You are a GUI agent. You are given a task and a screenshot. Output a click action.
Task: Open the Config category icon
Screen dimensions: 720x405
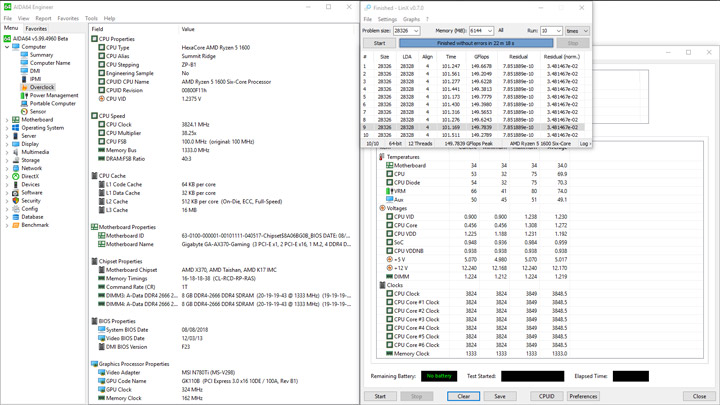click(x=16, y=209)
